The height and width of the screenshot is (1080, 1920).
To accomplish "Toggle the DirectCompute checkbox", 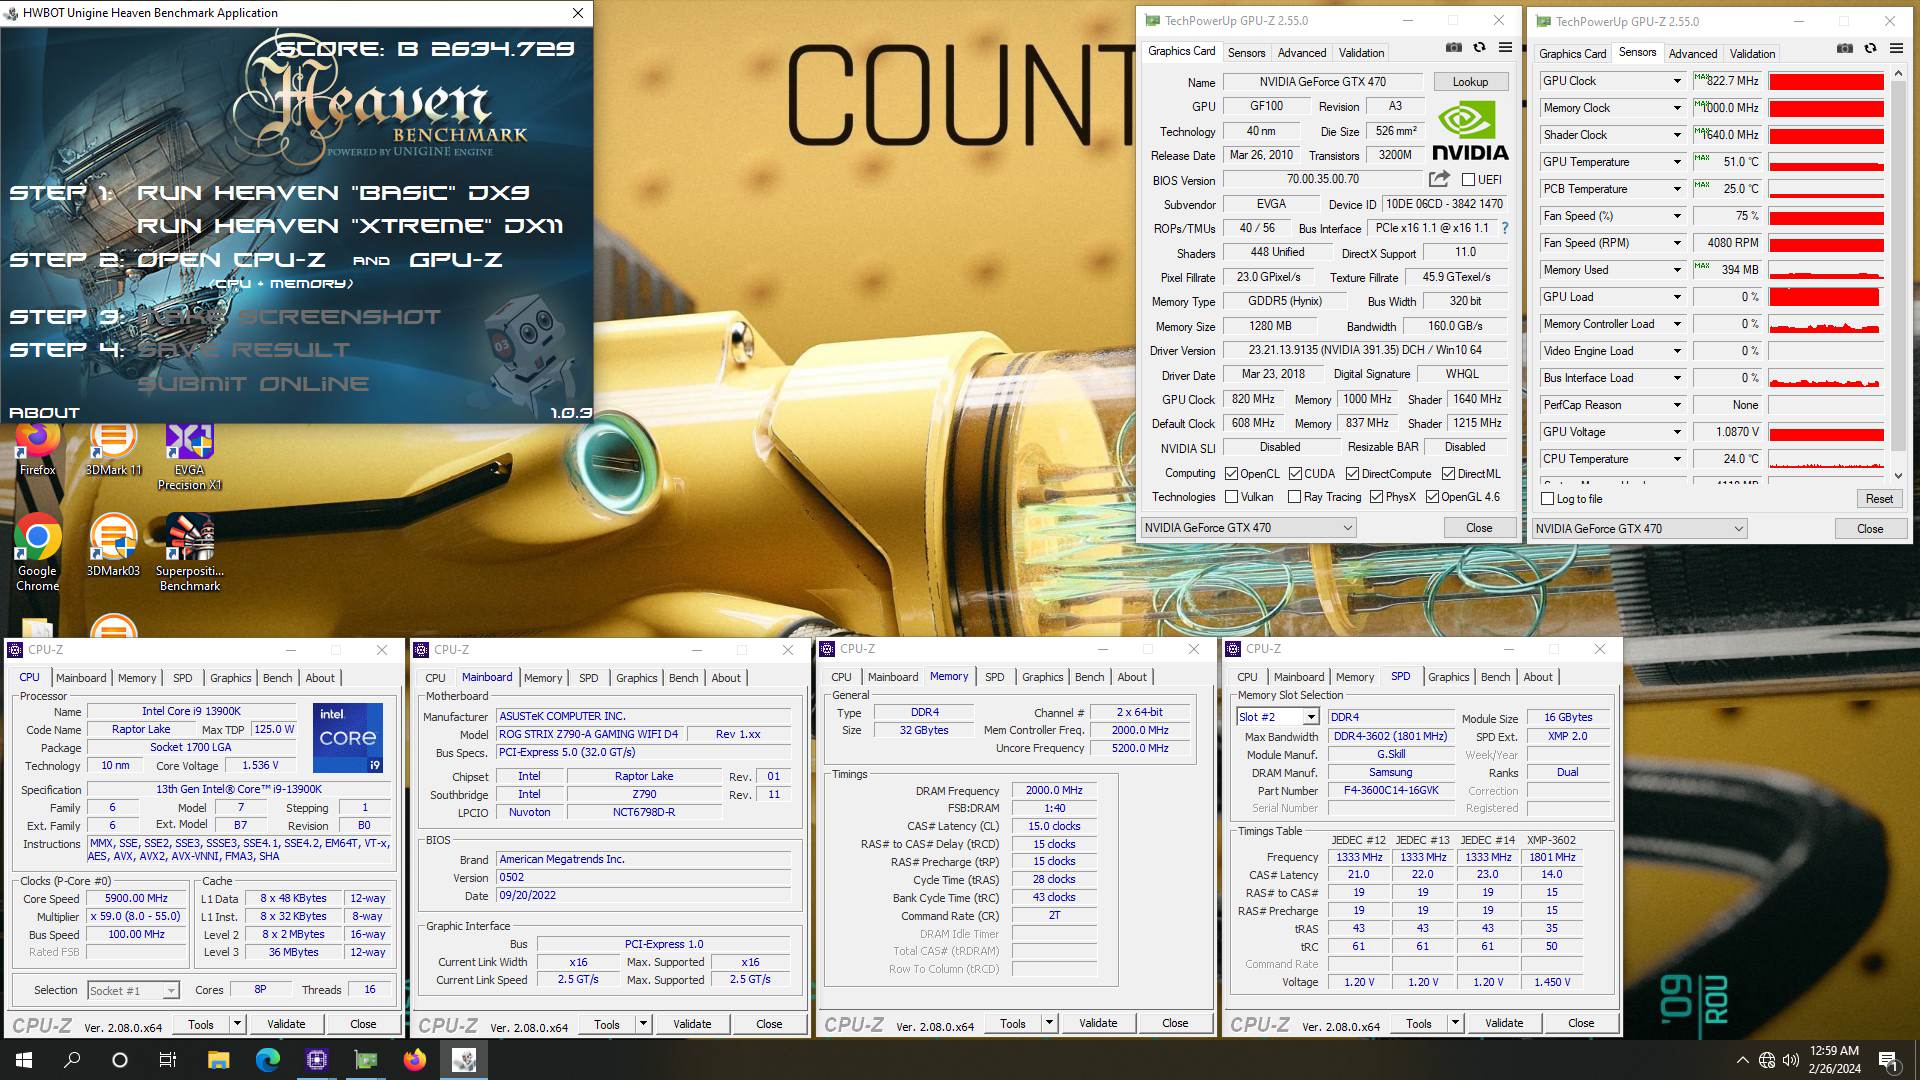I will pos(1352,474).
